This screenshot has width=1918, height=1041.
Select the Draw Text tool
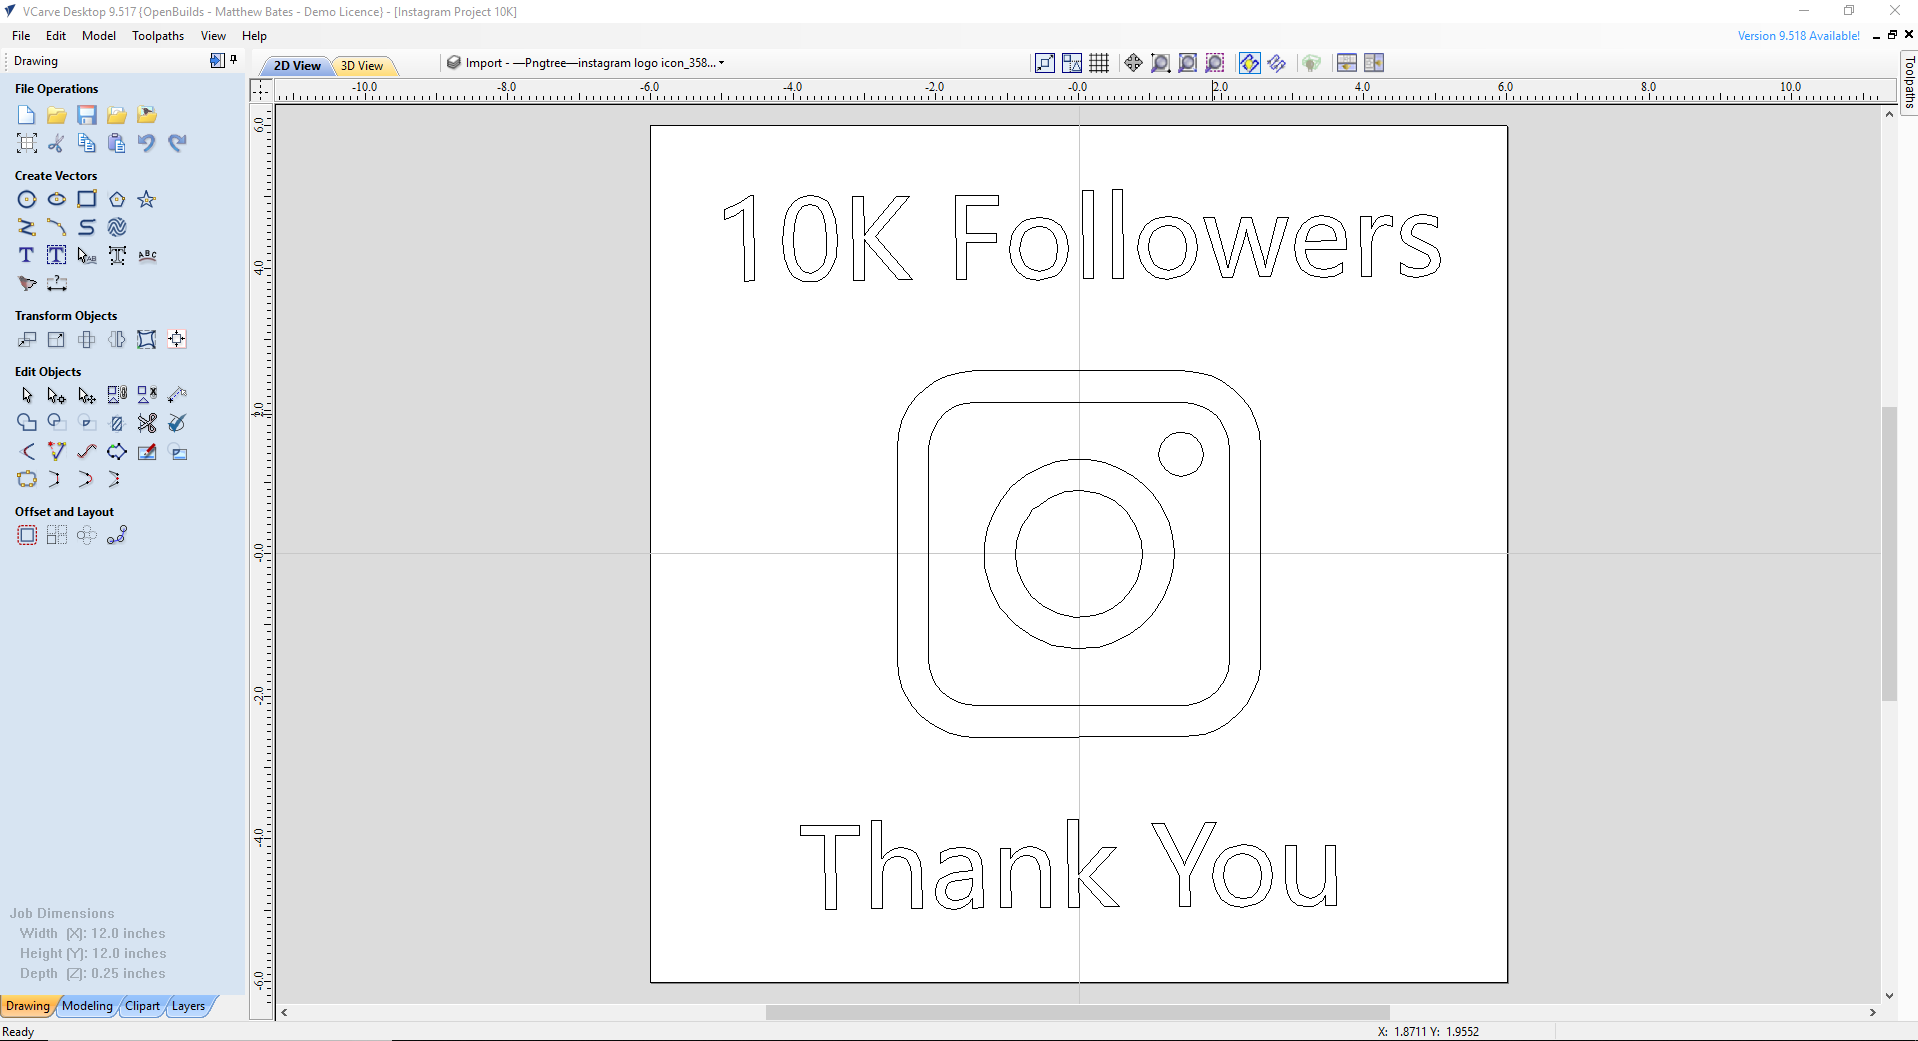click(x=27, y=255)
